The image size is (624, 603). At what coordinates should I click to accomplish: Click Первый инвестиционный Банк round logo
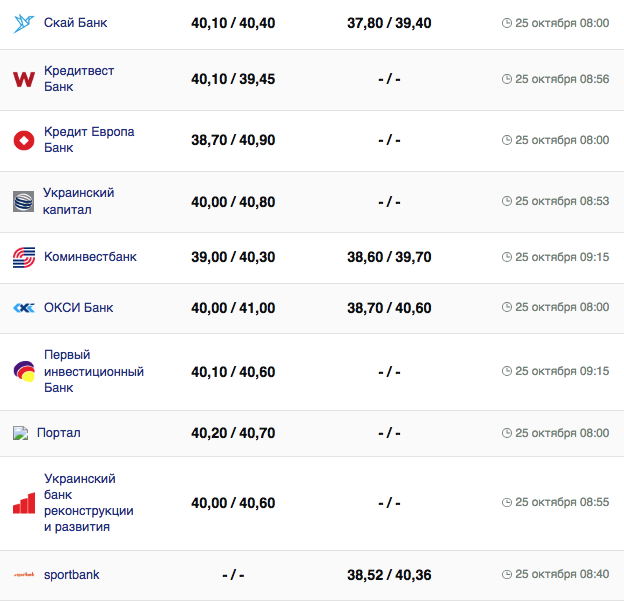point(24,371)
